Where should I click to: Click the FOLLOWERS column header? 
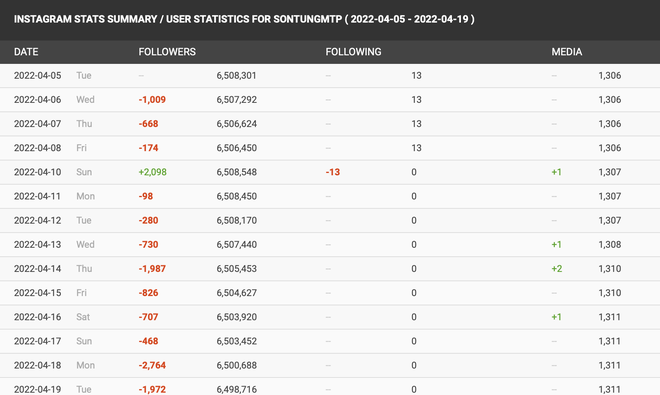[x=167, y=52]
